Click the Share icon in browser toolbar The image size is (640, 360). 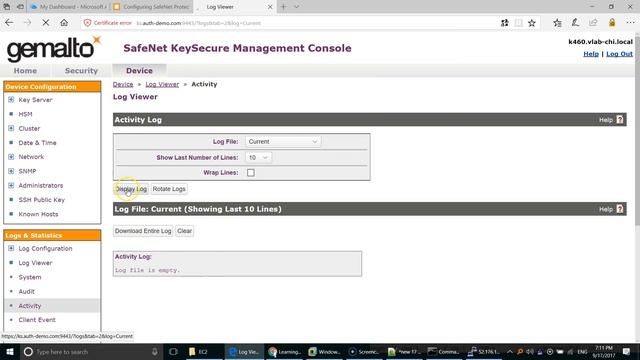pyautogui.click(x=593, y=23)
